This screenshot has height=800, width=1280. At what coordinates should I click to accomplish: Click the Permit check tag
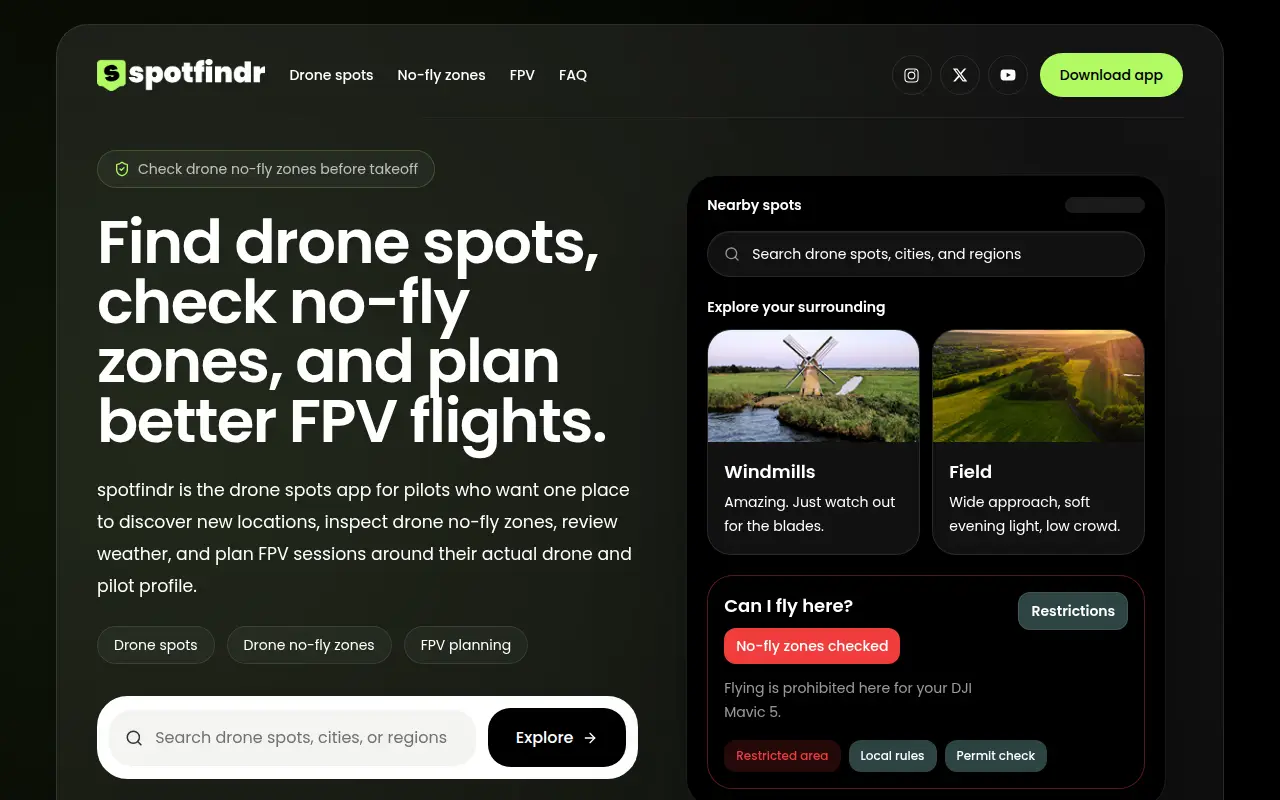[996, 756]
